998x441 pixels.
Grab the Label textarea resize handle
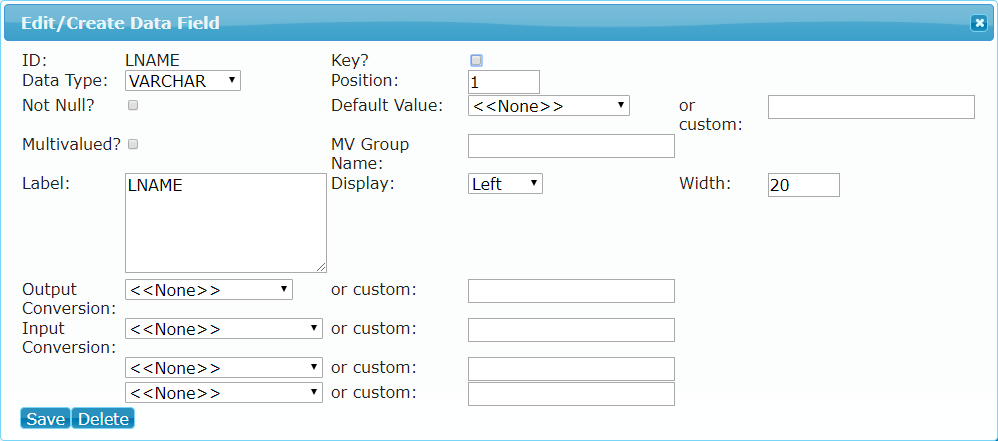(321, 267)
